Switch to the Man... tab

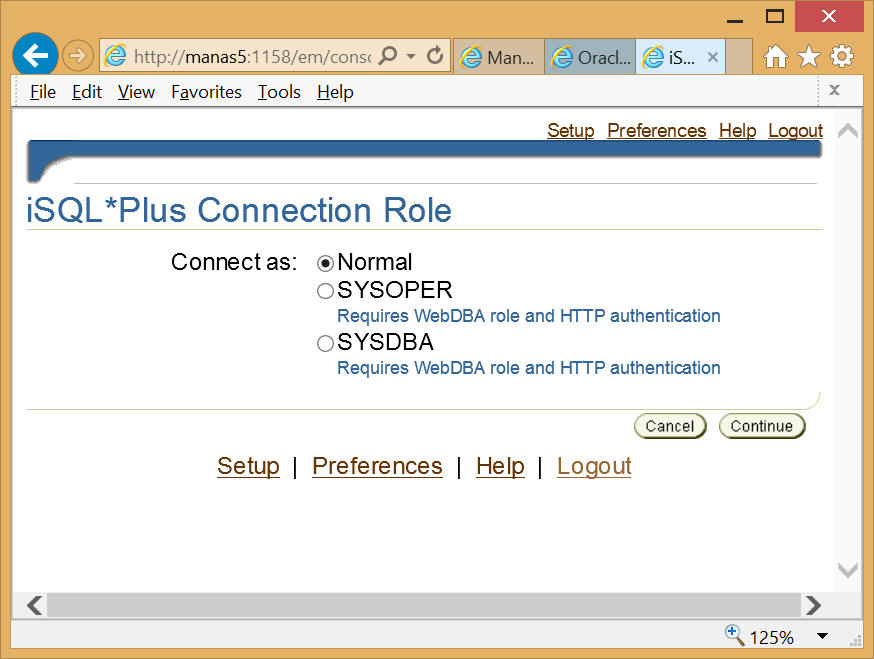click(499, 57)
